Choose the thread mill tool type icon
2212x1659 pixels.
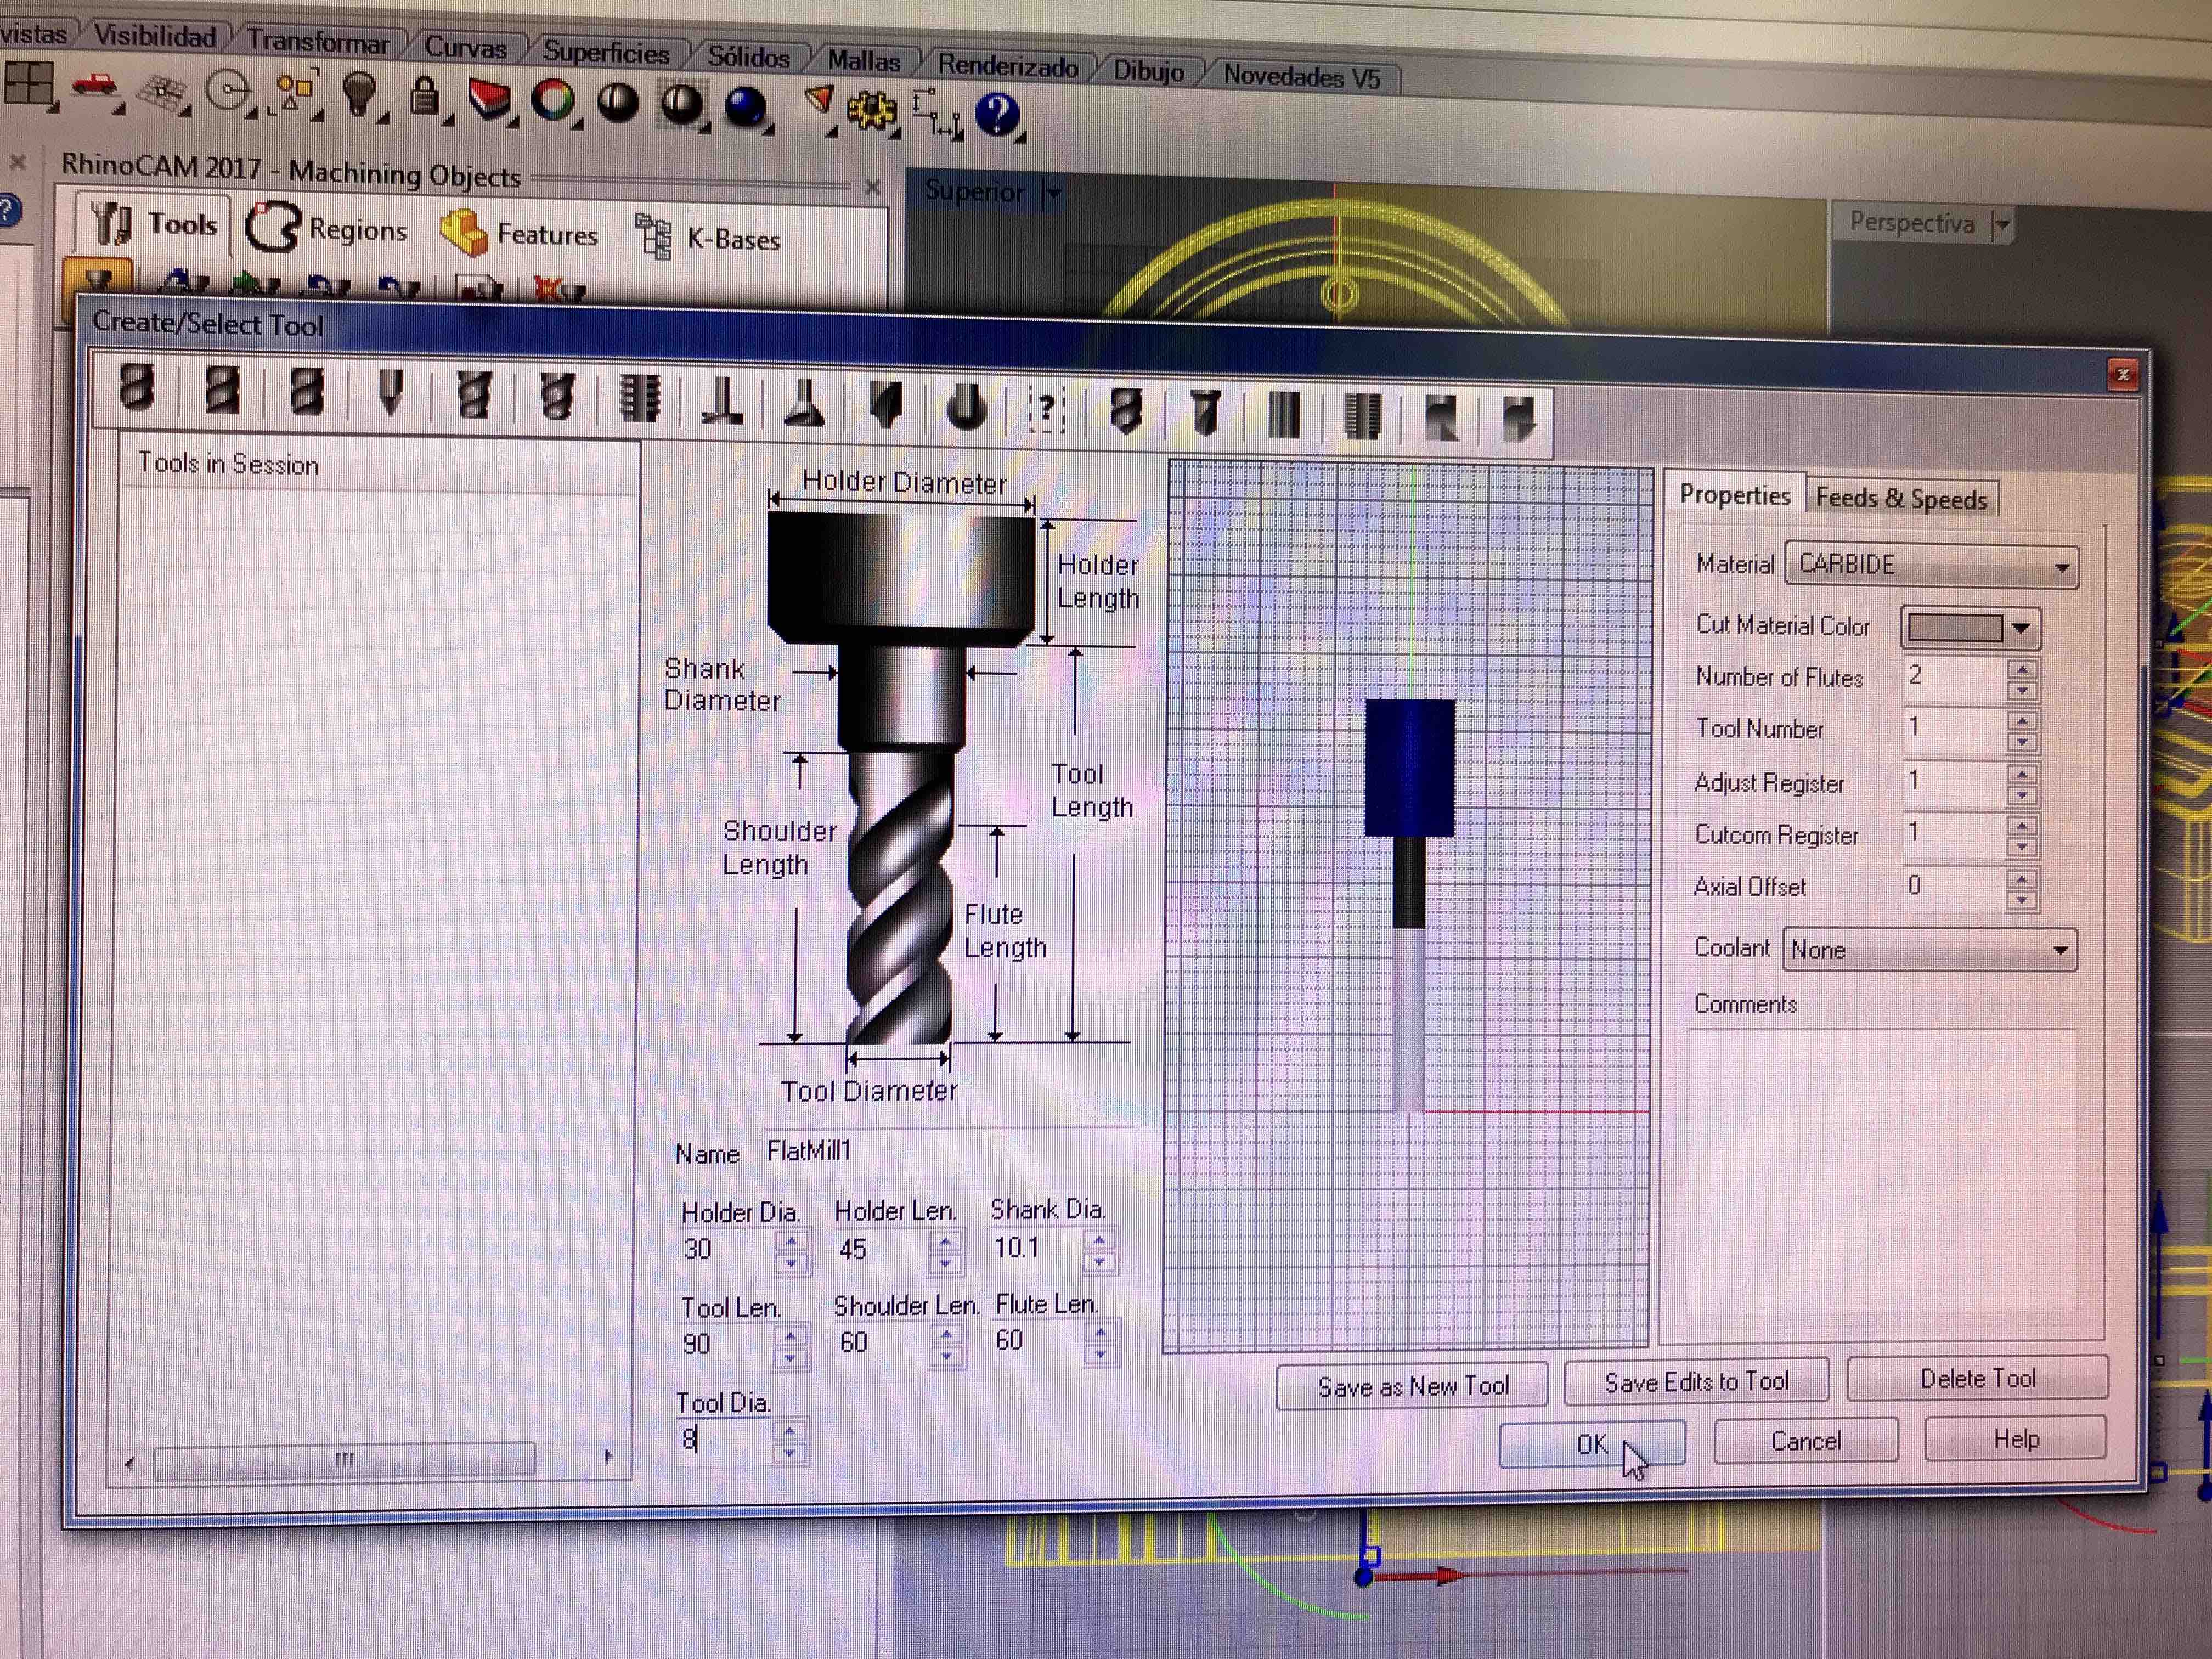coord(639,398)
